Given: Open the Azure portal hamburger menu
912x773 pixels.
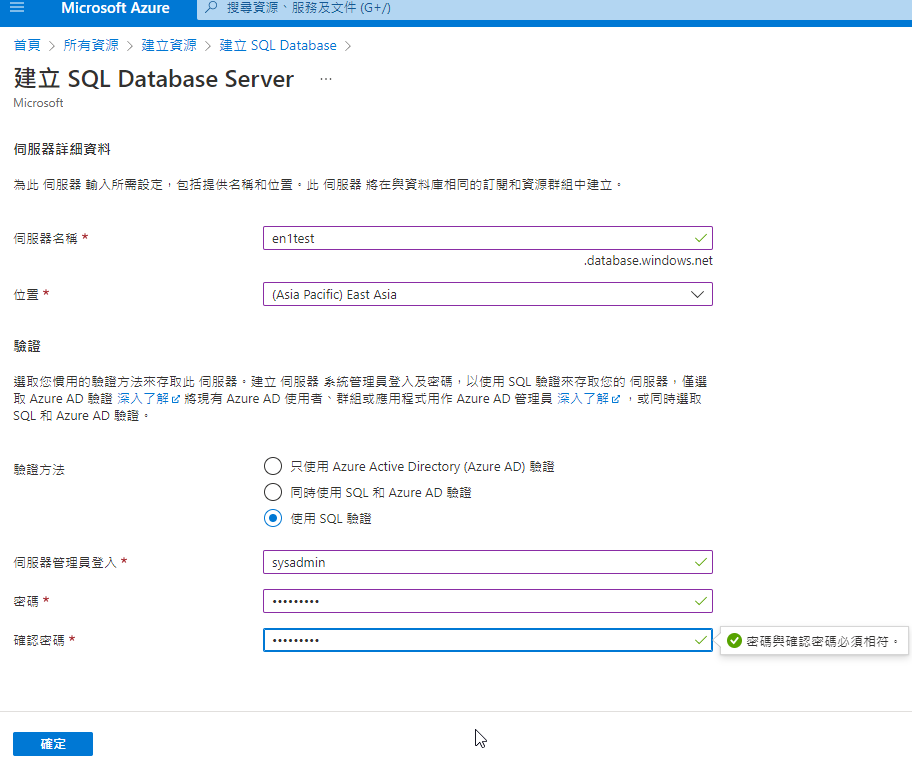Looking at the screenshot, I should point(17,8).
